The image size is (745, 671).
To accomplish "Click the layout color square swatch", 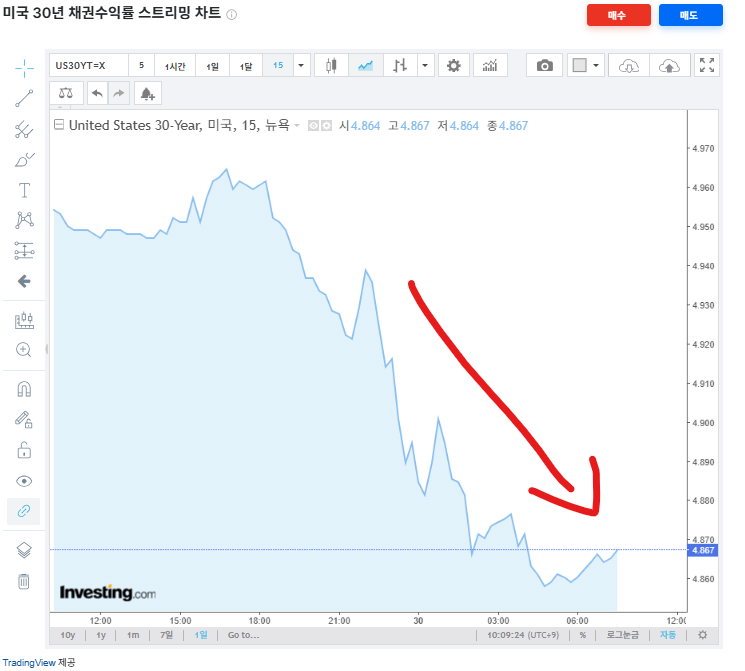I will coord(579,66).
